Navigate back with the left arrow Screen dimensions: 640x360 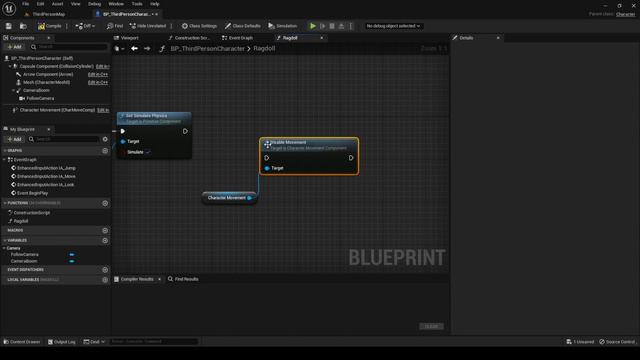pyautogui.click(x=134, y=49)
